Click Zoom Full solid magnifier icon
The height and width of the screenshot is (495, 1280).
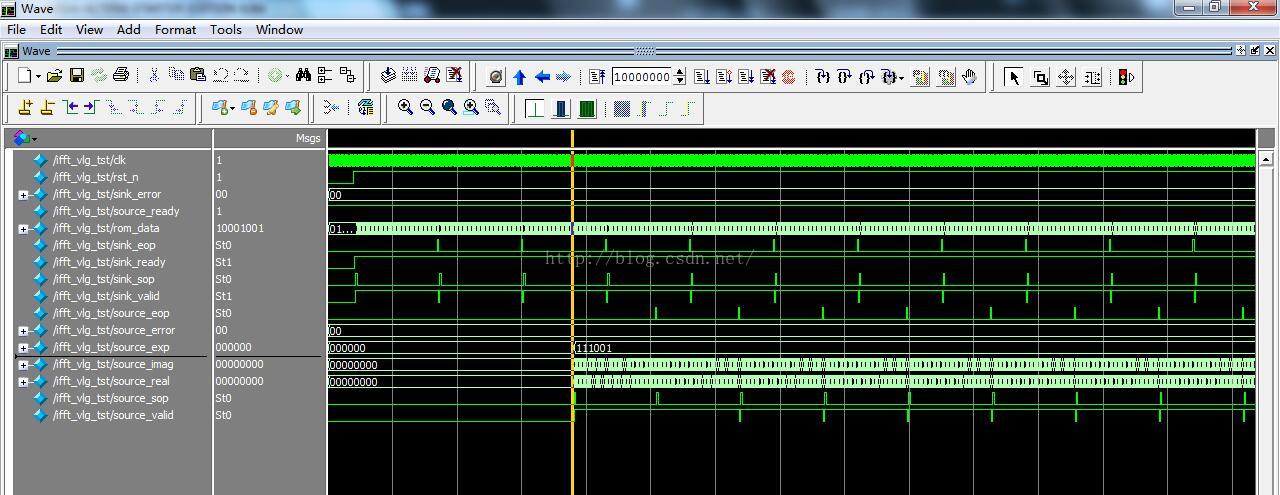[x=449, y=107]
